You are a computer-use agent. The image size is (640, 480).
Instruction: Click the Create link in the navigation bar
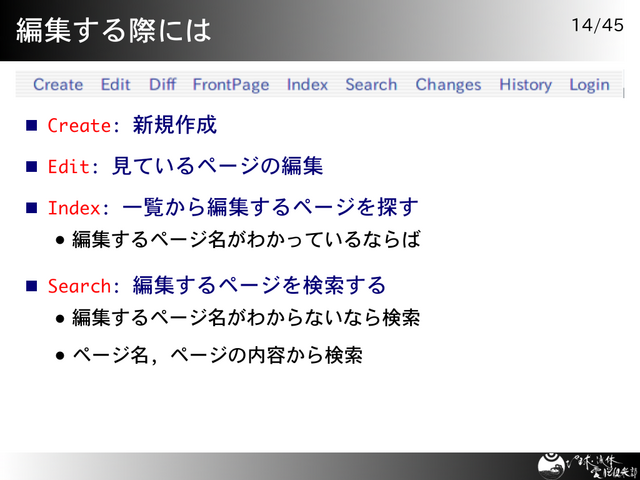[58, 85]
